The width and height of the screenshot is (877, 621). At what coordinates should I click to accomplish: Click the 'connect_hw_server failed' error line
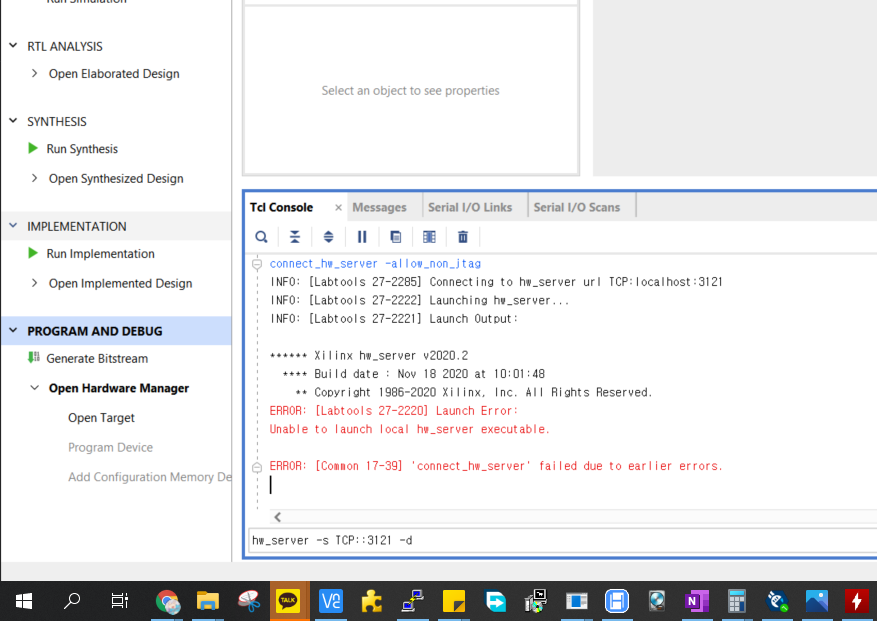click(496, 466)
